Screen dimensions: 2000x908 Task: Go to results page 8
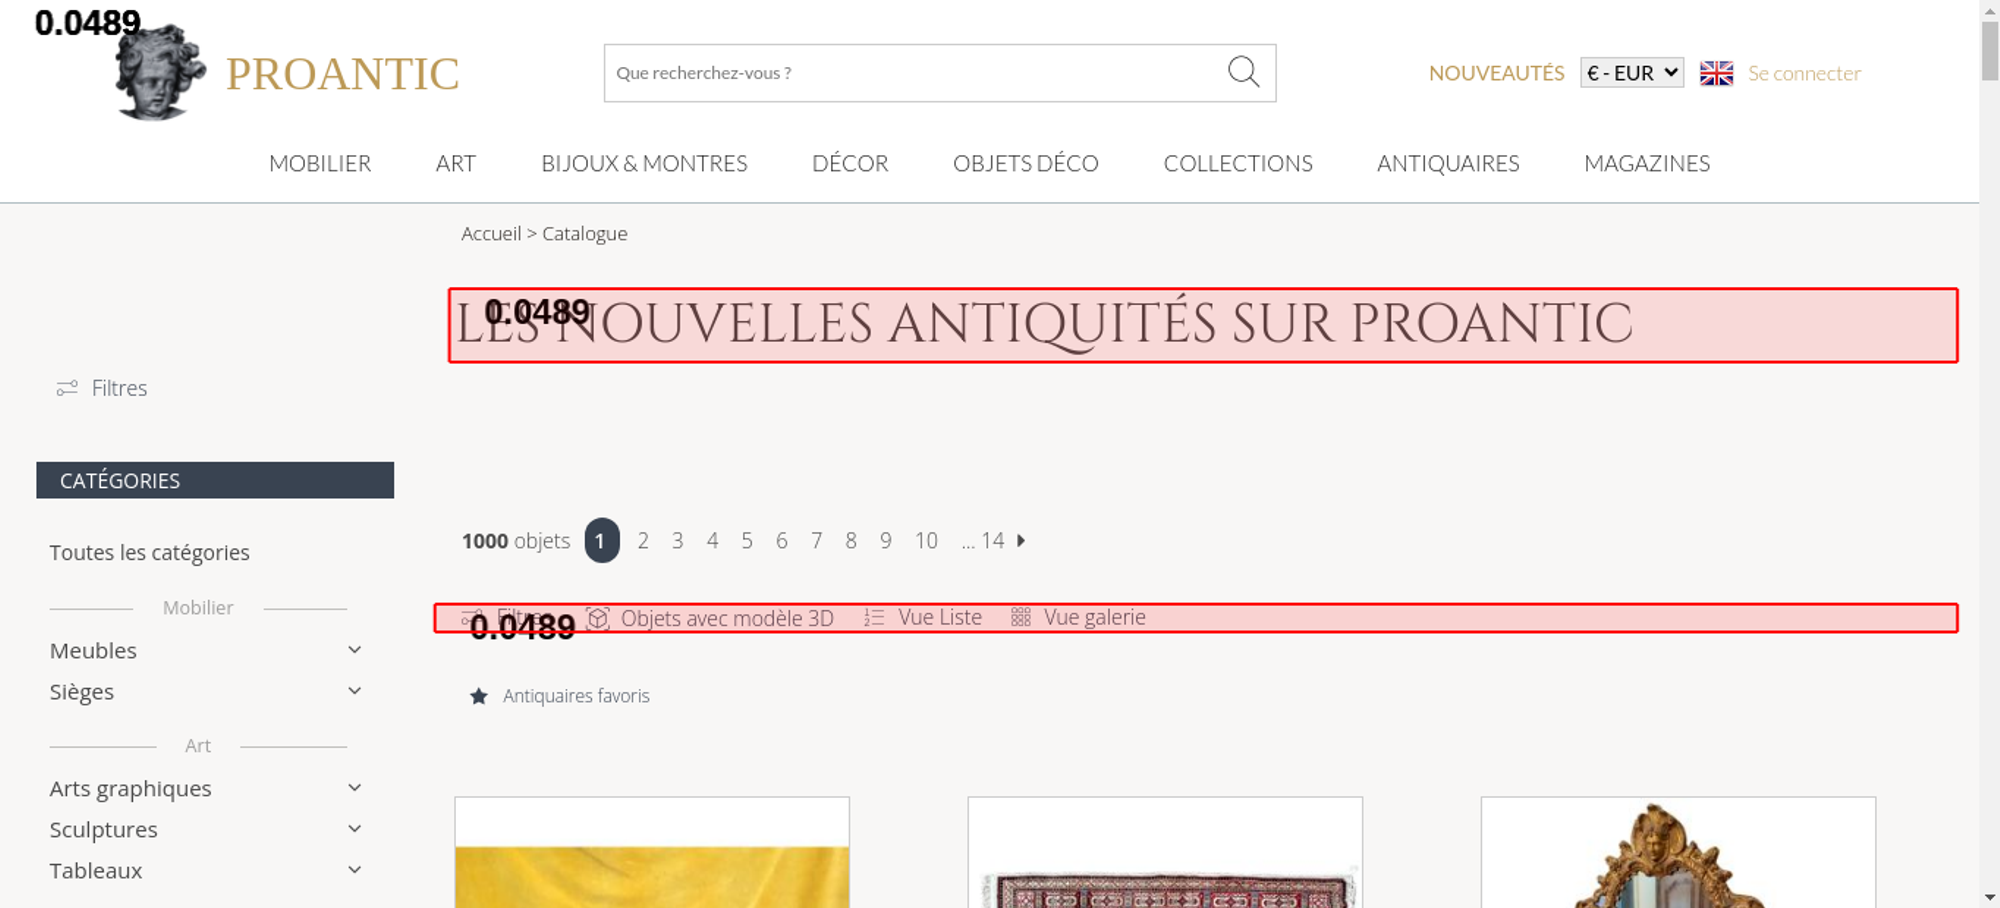[x=851, y=541]
